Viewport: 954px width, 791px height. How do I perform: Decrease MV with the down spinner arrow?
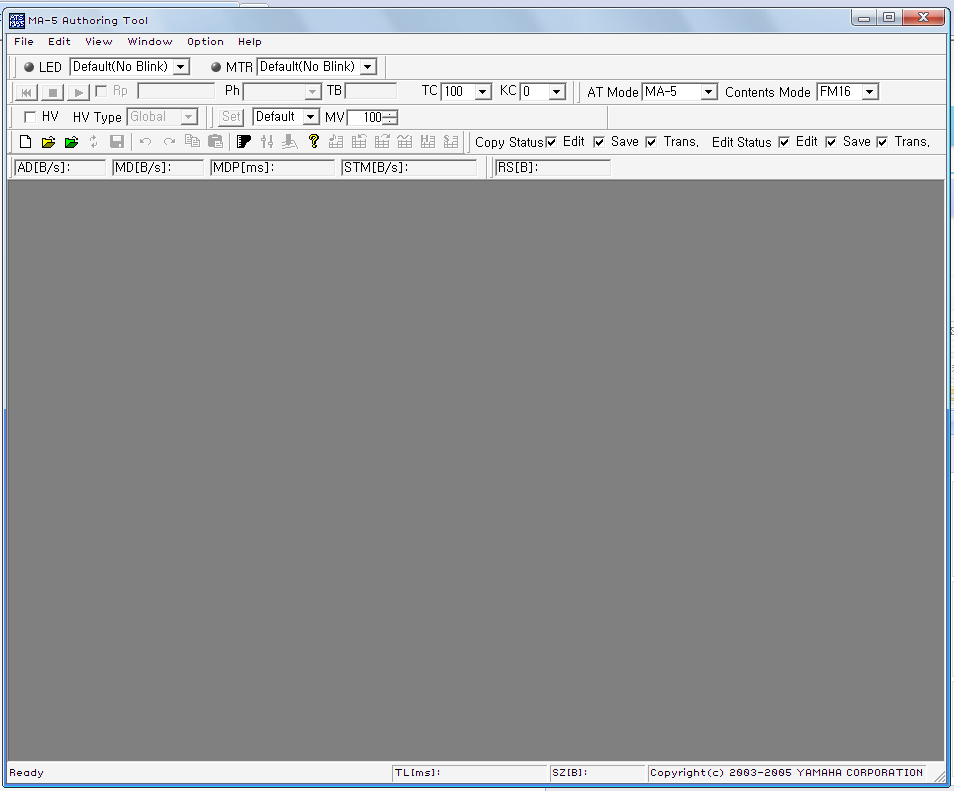[x=391, y=120]
